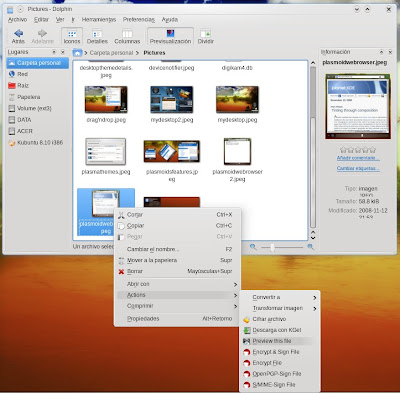Expand the Comprimir submenu

pos(177,306)
